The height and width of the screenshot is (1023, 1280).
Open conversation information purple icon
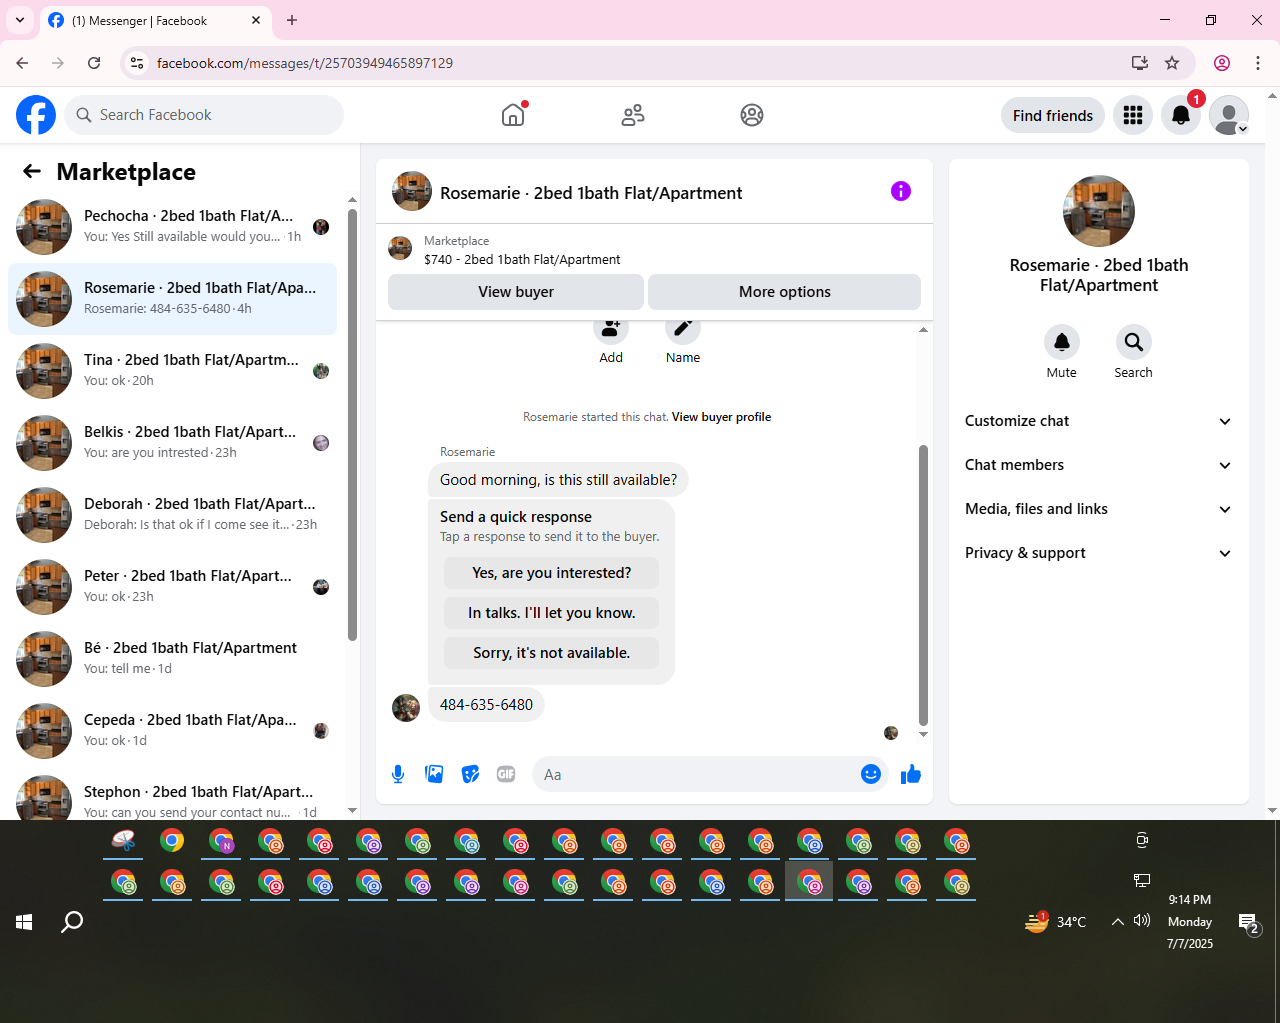901,191
